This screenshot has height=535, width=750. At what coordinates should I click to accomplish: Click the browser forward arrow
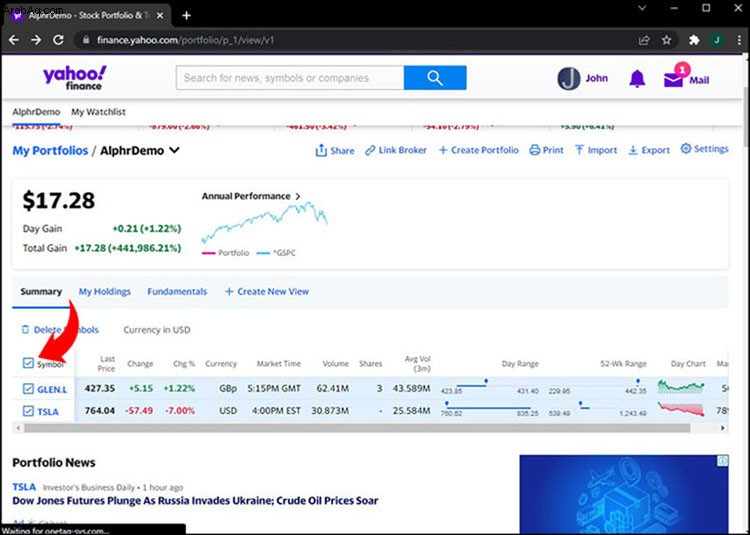click(36, 40)
